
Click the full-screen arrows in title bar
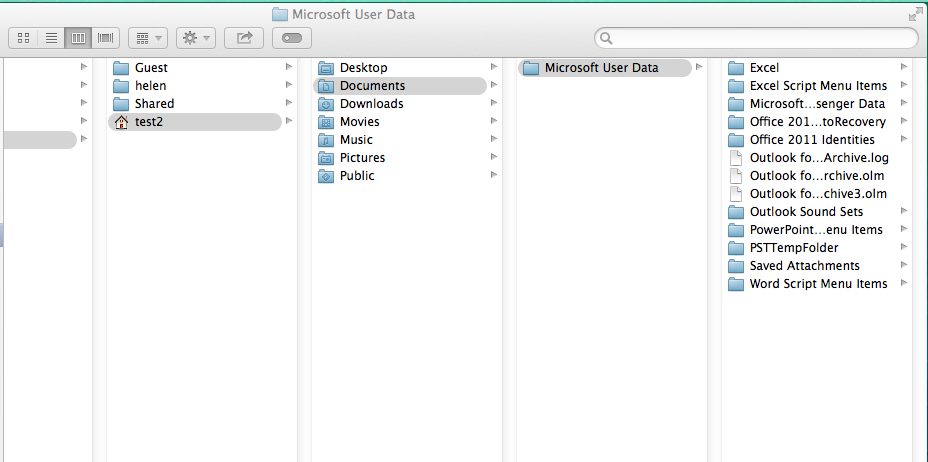[915, 15]
